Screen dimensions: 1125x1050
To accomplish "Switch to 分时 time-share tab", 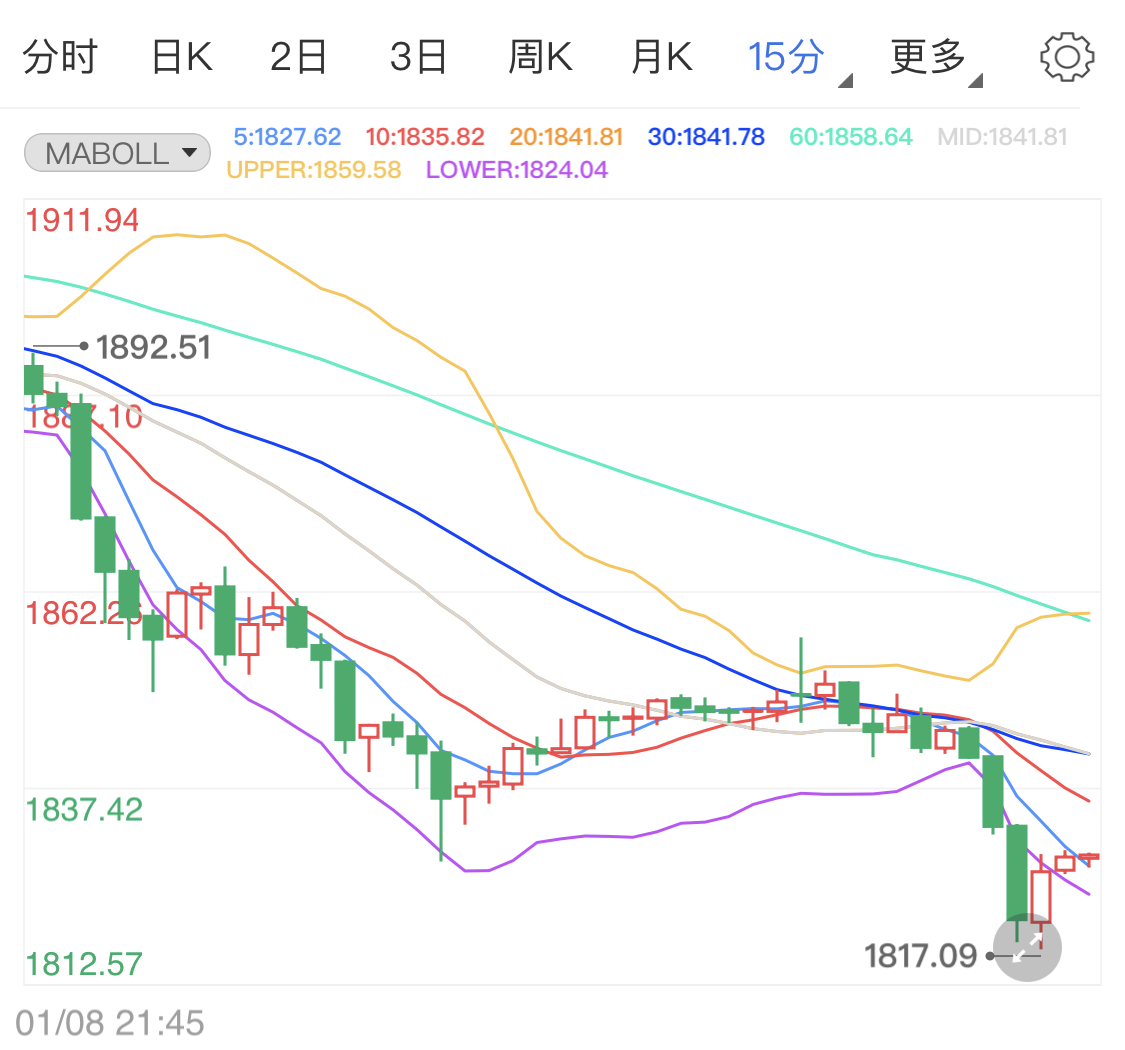I will point(60,57).
